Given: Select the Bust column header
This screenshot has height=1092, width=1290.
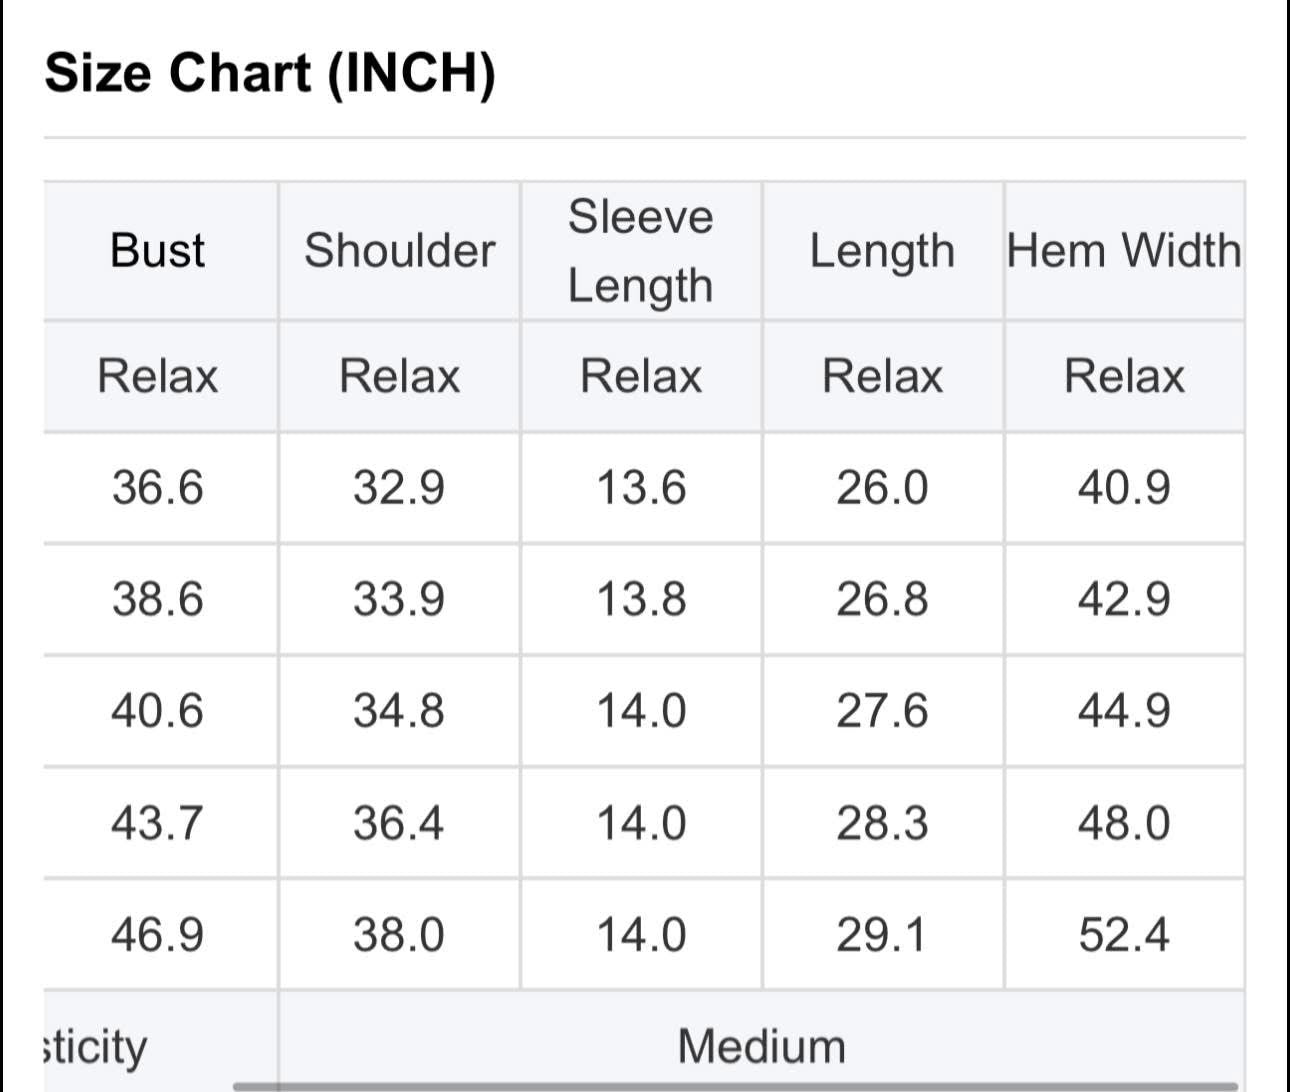Looking at the screenshot, I should pyautogui.click(x=157, y=250).
